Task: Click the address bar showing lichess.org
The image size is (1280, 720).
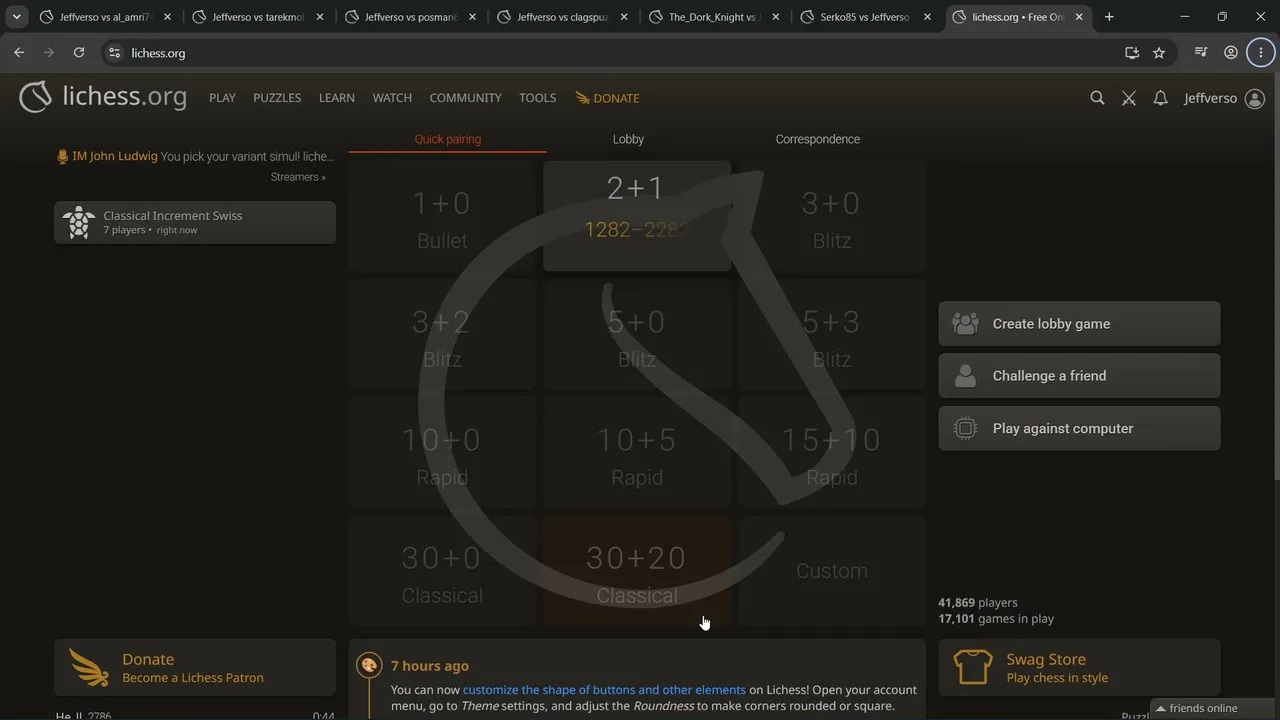Action: (x=610, y=53)
